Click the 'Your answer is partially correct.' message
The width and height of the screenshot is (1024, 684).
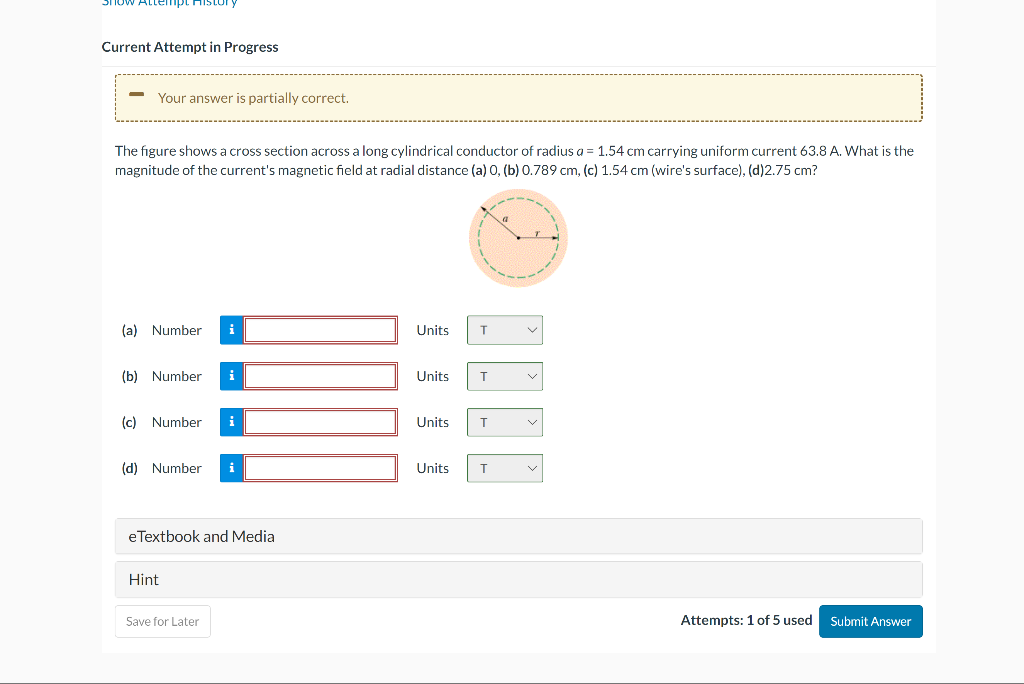click(x=253, y=98)
